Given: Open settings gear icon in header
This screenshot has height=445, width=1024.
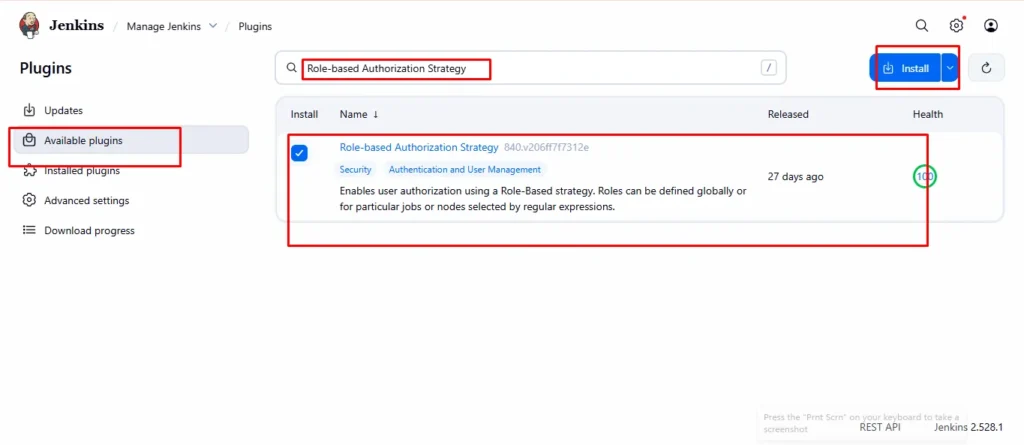Looking at the screenshot, I should [956, 26].
